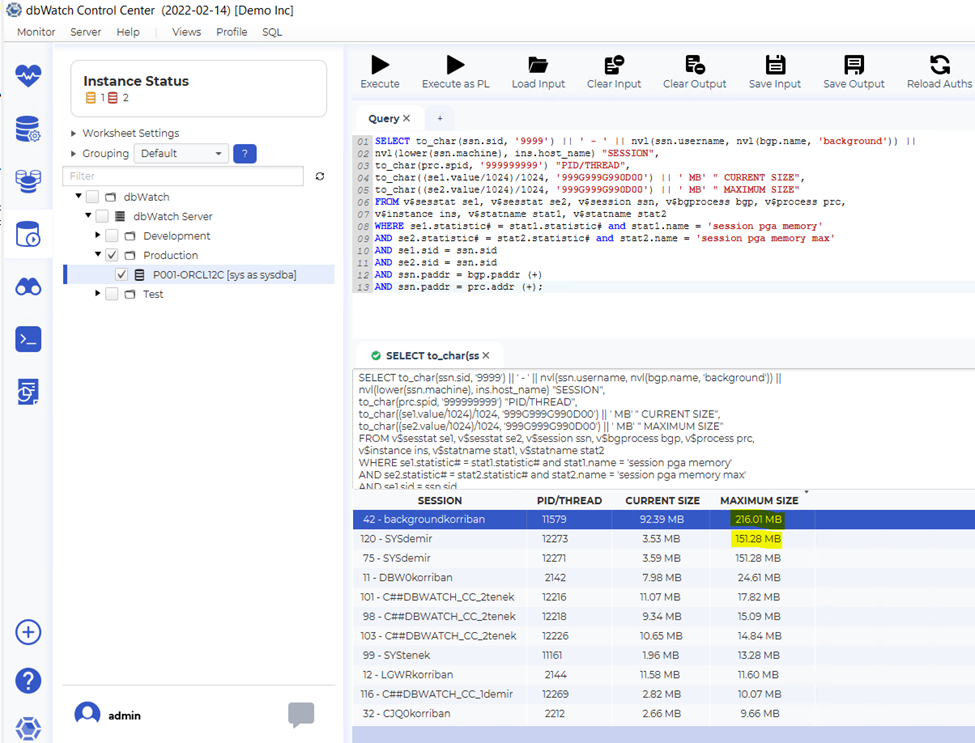The height and width of the screenshot is (743, 975).
Task: Check the Test group checkbox
Action: [112, 294]
